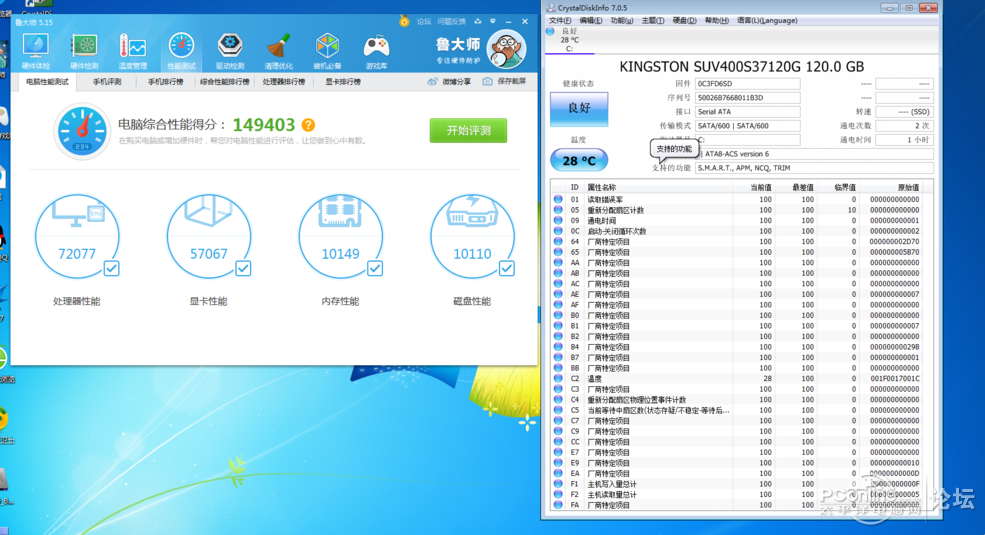Viewport: 985px width, 535px height.
Task: Open the 帮助(H) menu in CrystalDiskInfo
Action: click(x=717, y=21)
